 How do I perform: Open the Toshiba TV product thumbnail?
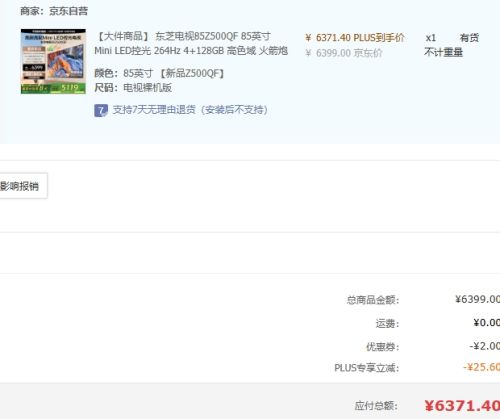(x=53, y=61)
